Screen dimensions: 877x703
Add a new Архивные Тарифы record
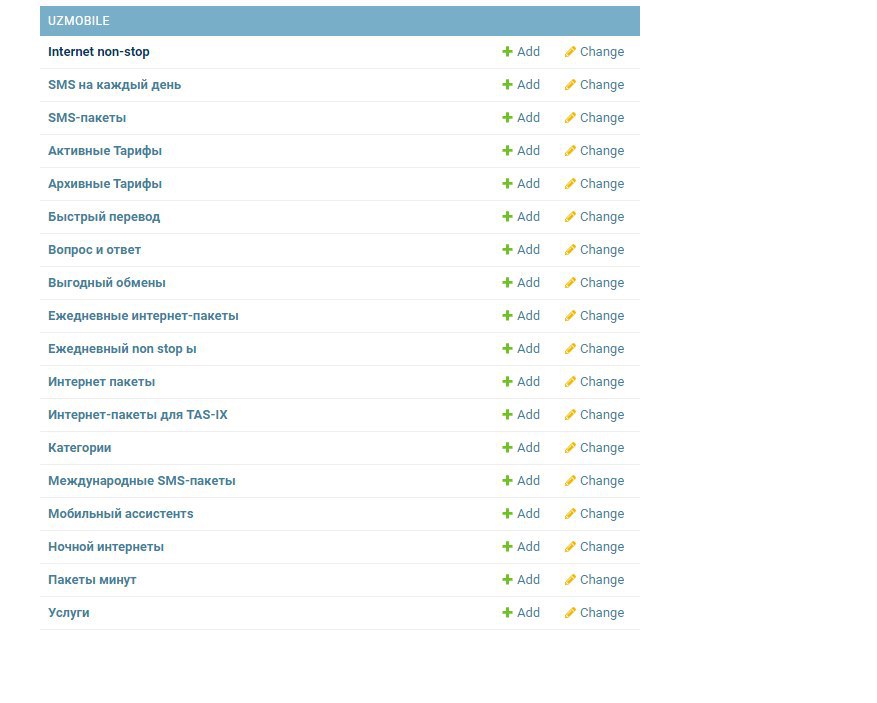point(521,183)
